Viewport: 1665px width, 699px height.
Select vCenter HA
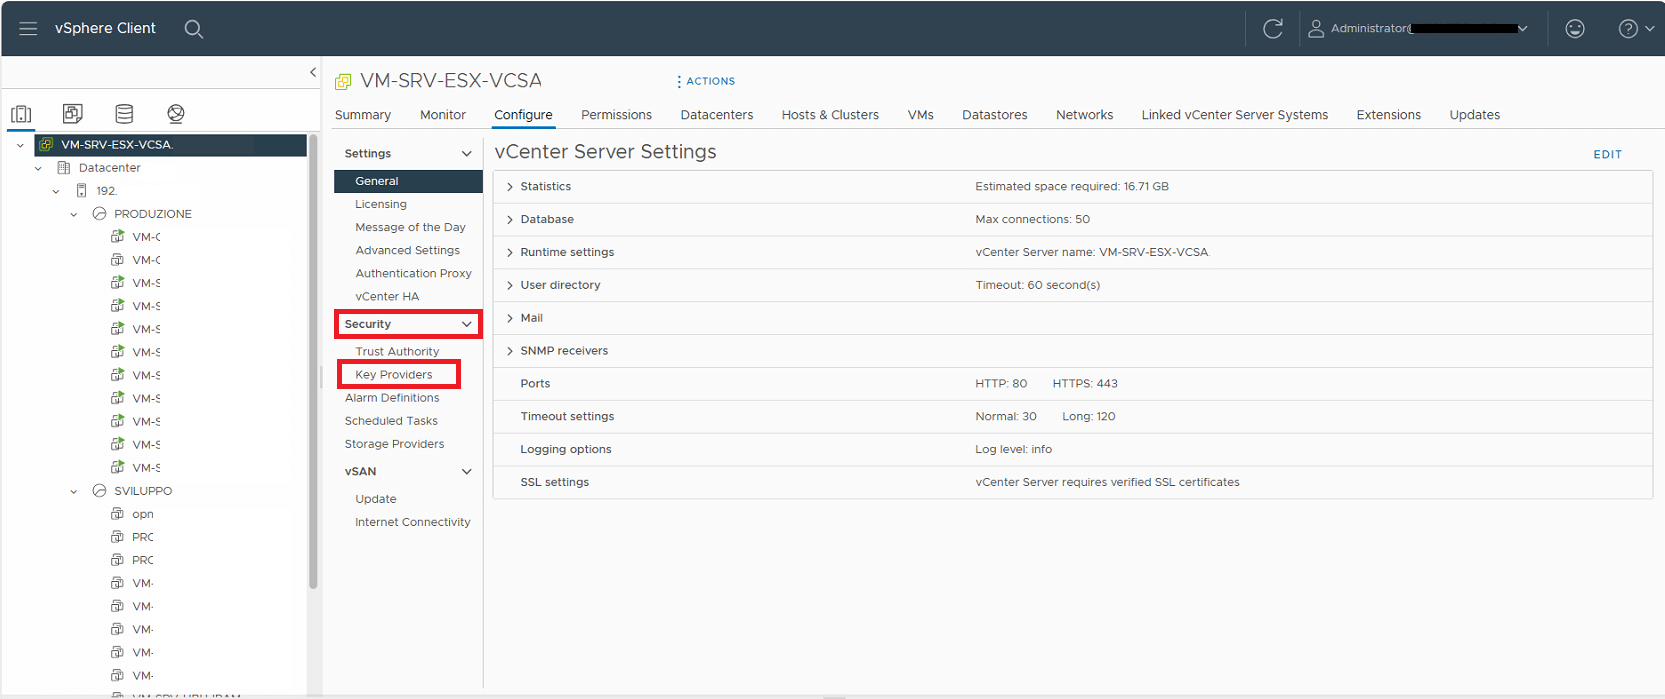(387, 296)
